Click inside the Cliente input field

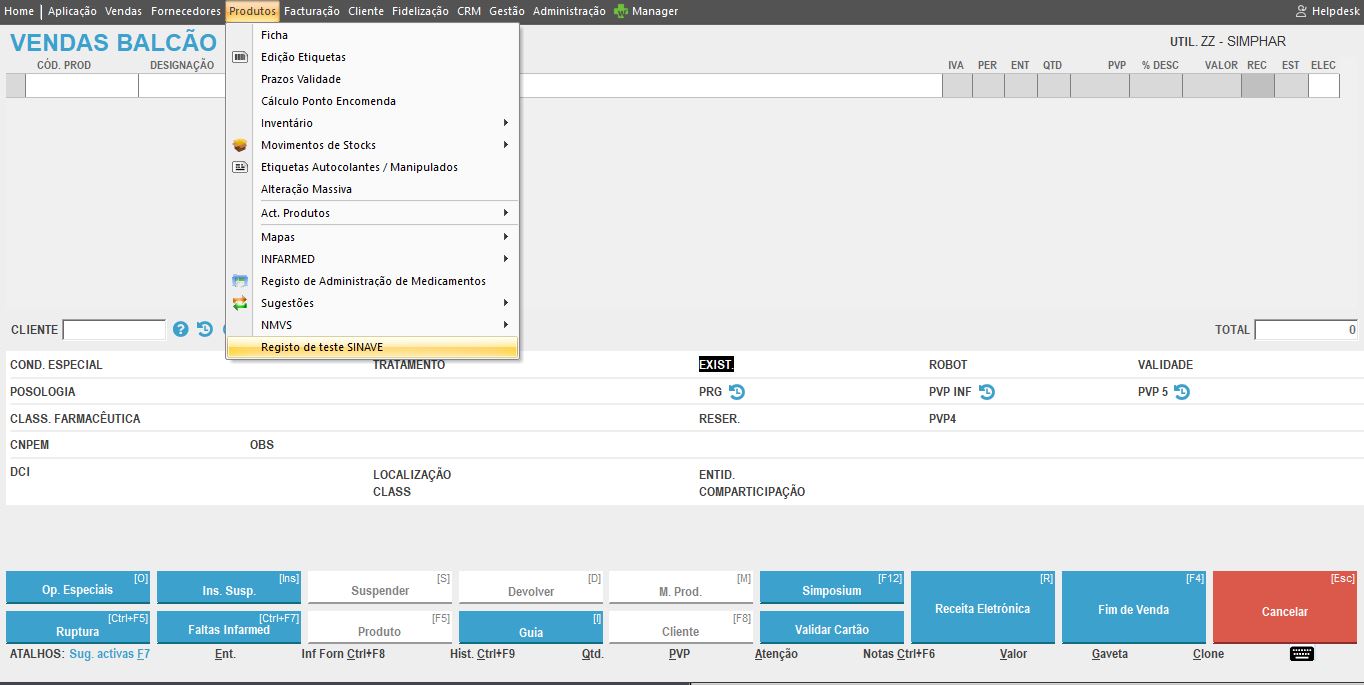[x=114, y=330]
